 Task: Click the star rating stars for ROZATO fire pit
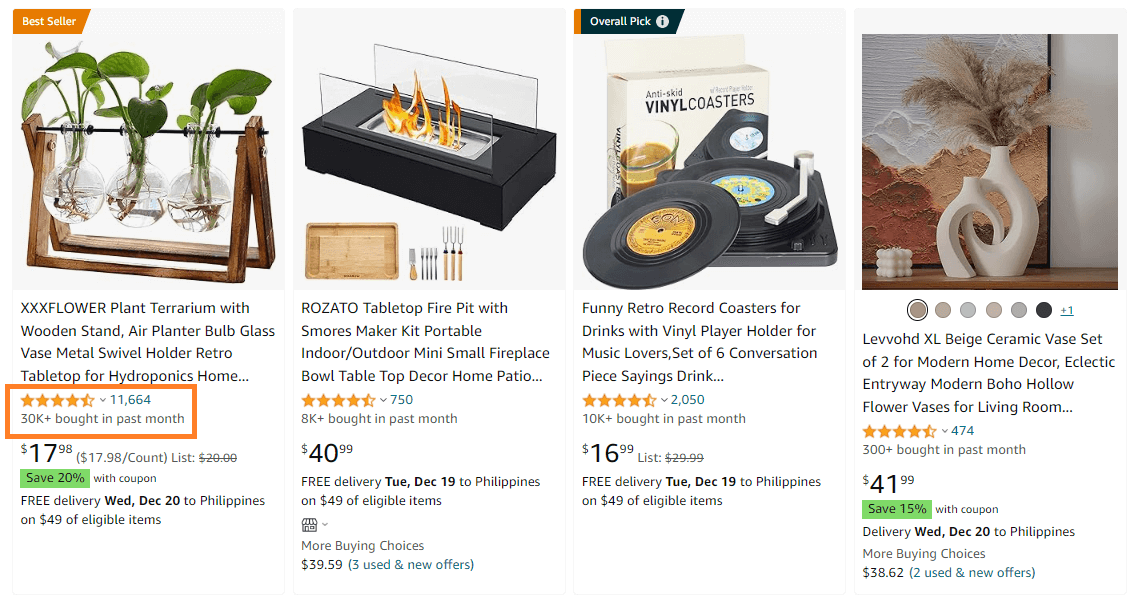tap(338, 399)
